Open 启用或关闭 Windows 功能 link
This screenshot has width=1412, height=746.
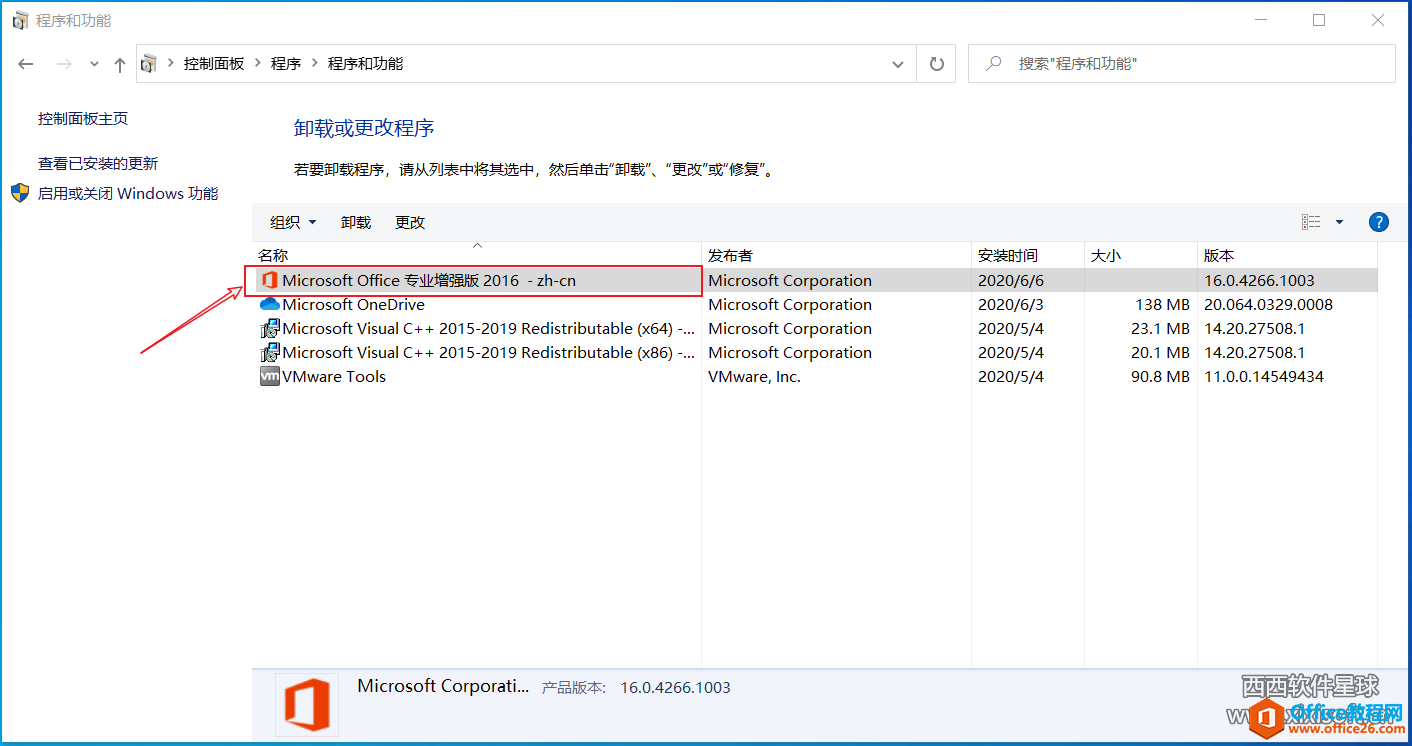[128, 193]
